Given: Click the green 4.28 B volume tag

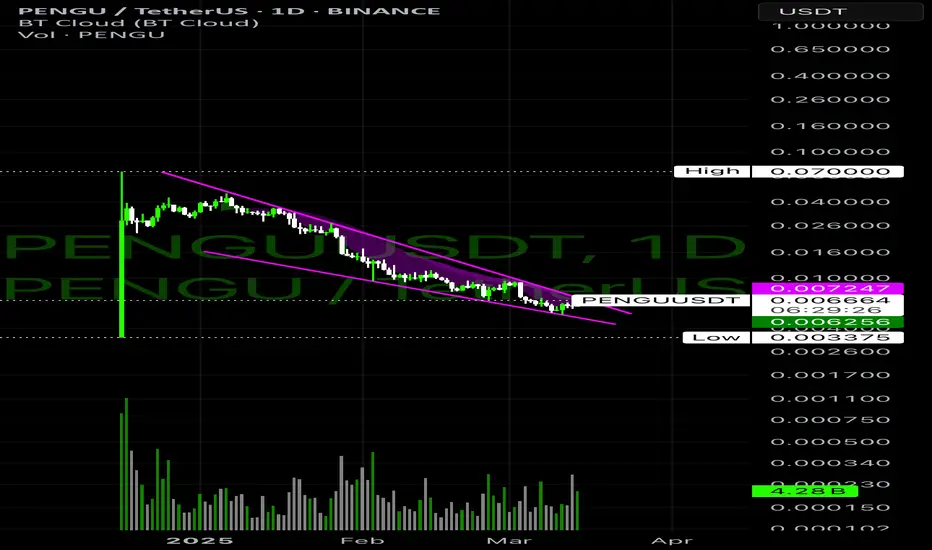Looking at the screenshot, I should 805,491.
